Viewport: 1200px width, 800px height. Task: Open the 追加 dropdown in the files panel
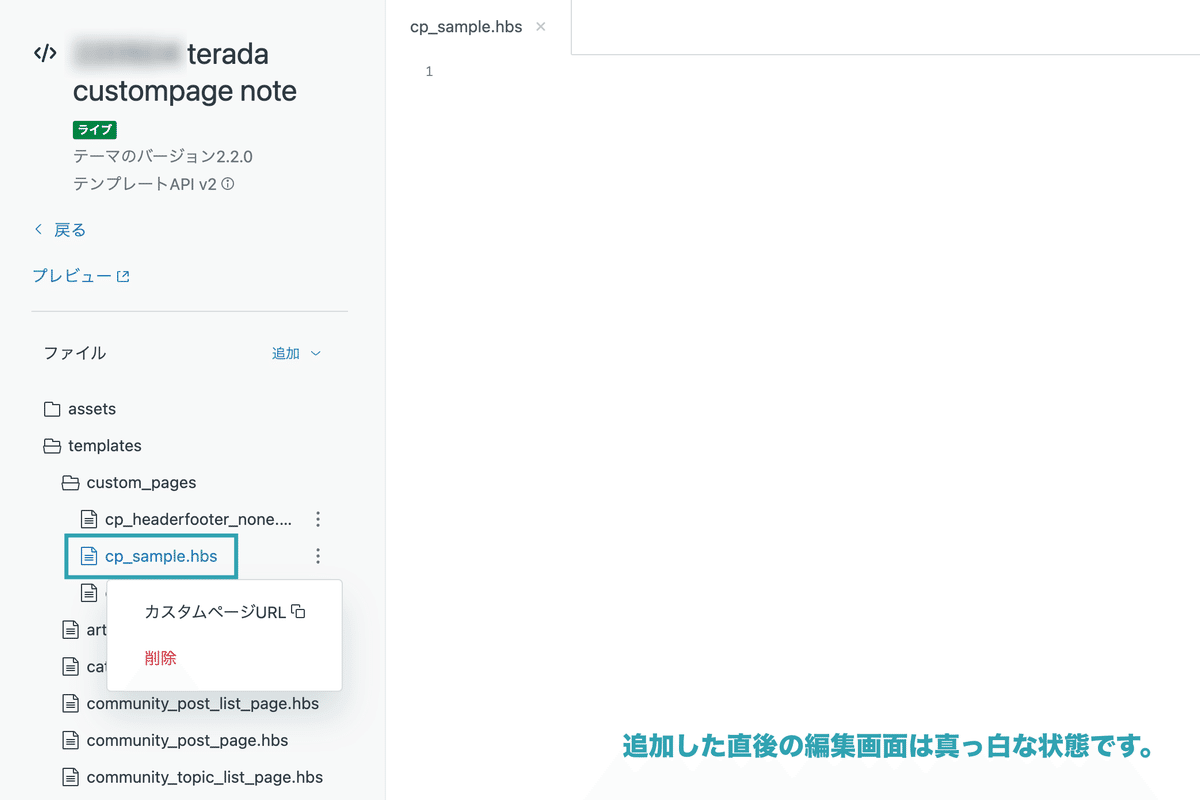tap(297, 353)
